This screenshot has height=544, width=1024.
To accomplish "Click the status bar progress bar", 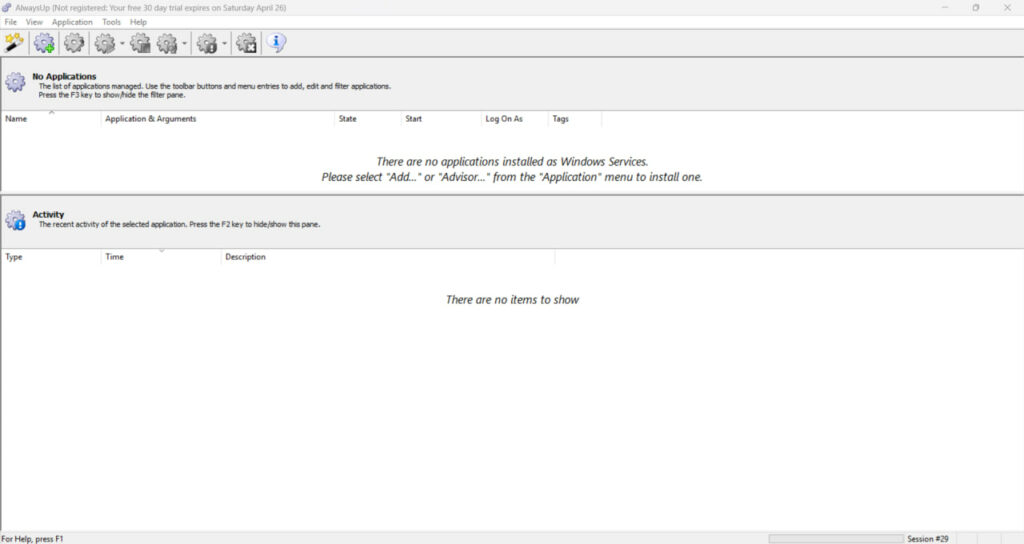I will (836, 539).
